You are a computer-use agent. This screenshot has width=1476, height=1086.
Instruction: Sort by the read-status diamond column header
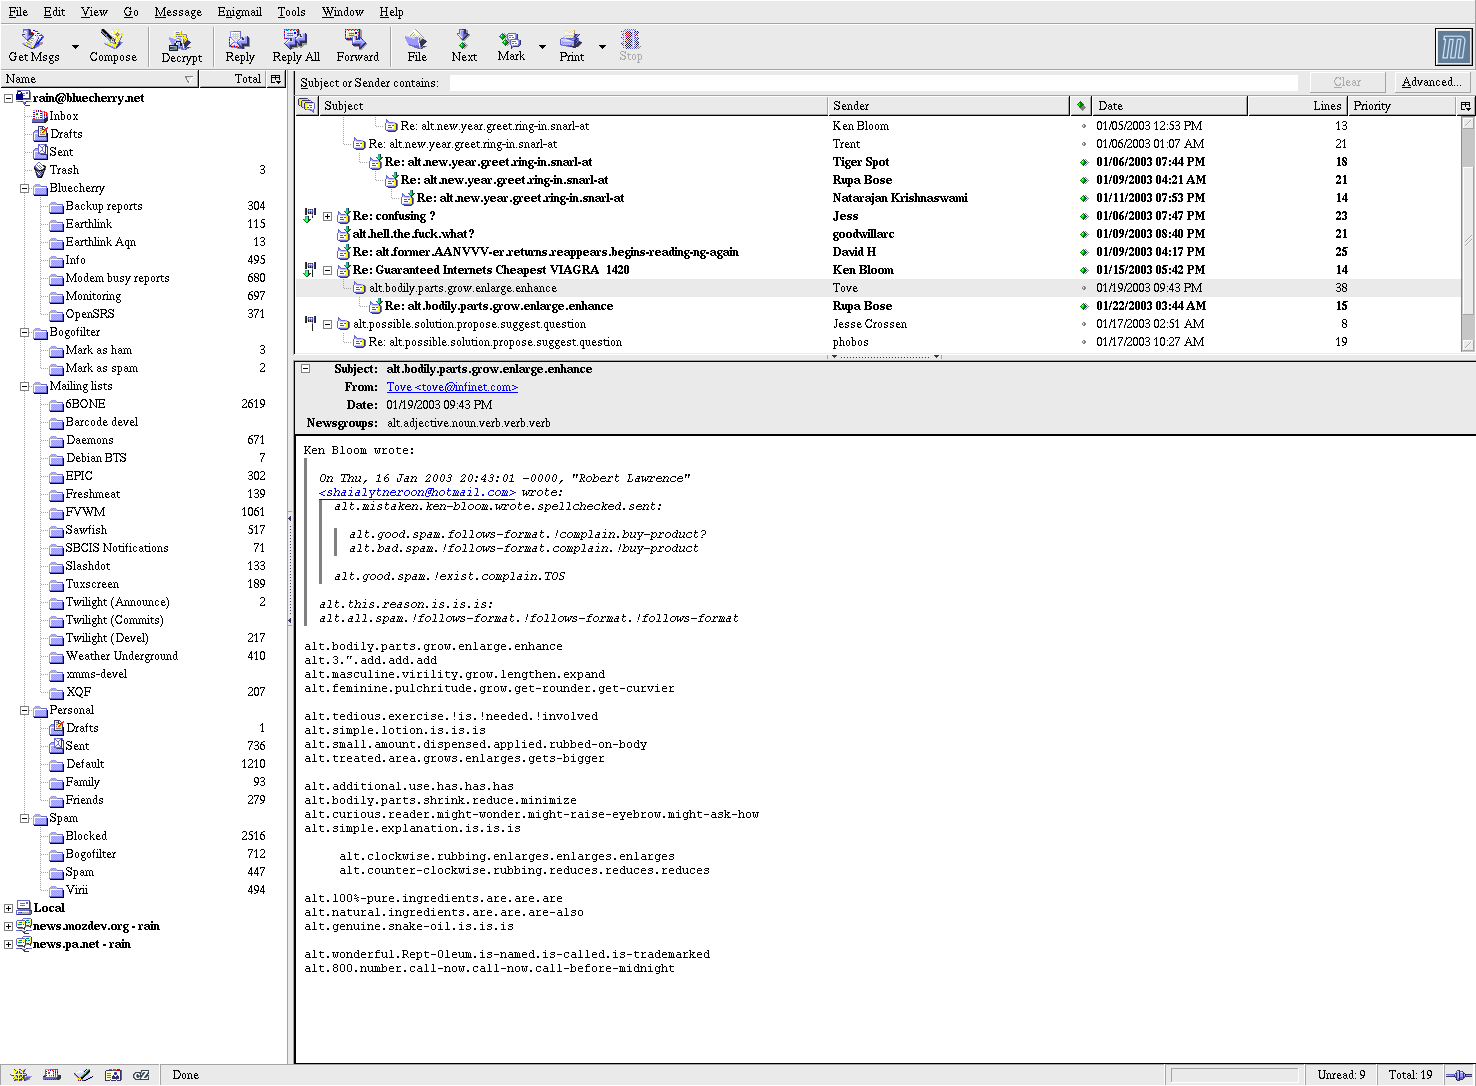tap(1081, 105)
